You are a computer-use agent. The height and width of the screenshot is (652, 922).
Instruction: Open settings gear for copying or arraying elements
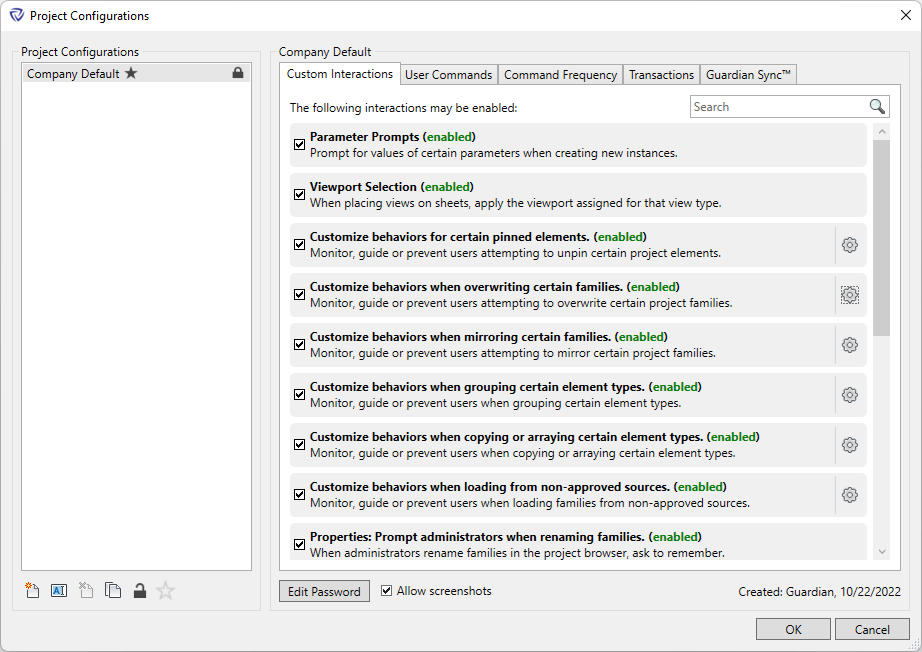850,445
